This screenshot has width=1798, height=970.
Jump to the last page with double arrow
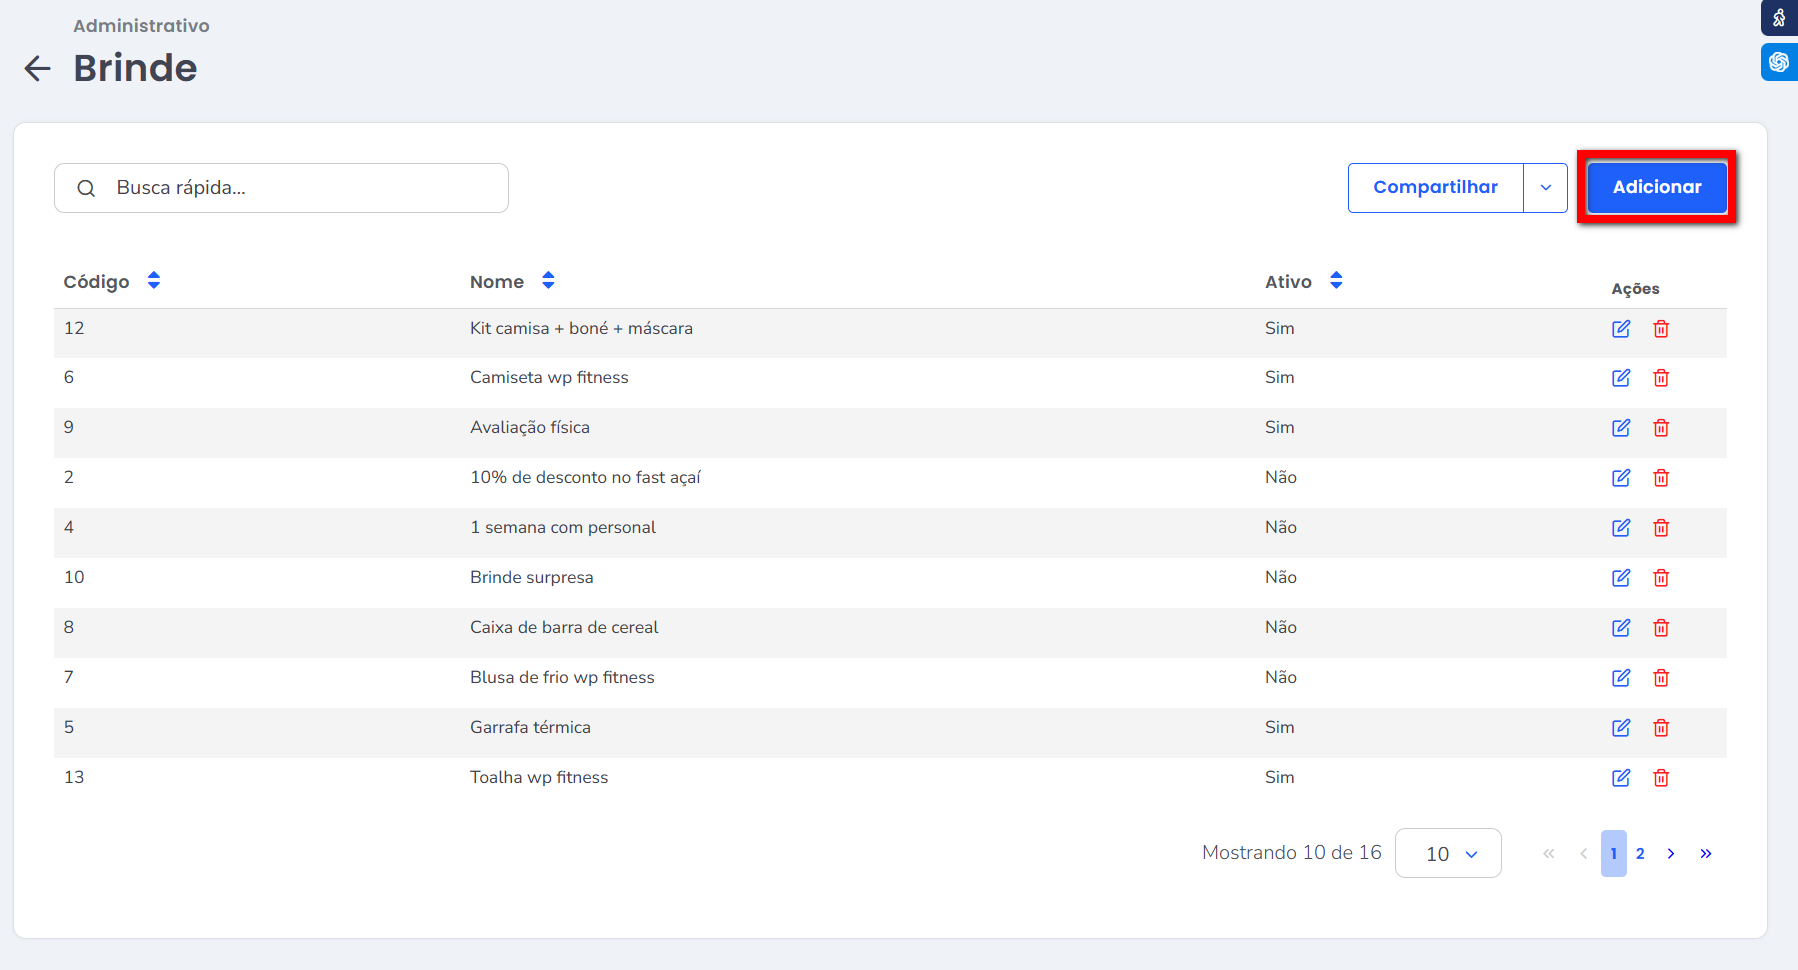click(x=1706, y=854)
